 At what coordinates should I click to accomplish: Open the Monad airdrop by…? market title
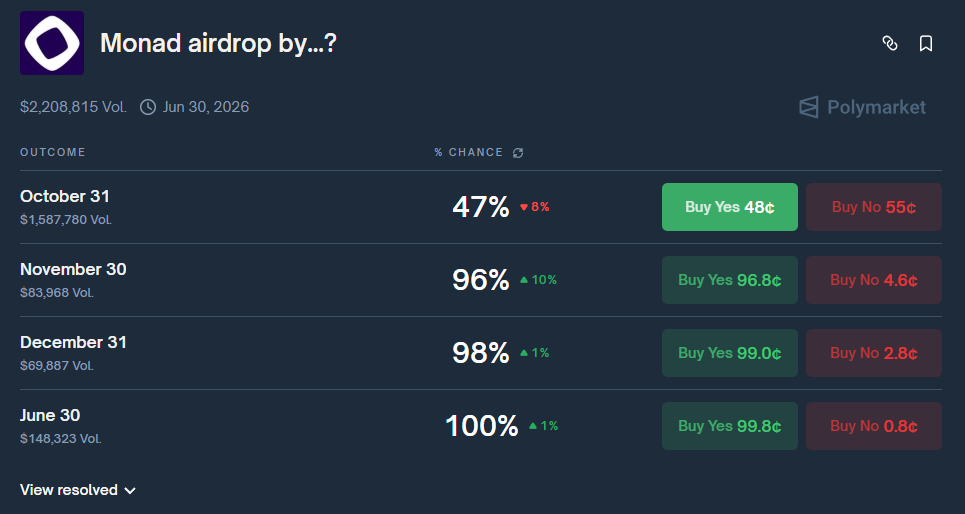(218, 43)
